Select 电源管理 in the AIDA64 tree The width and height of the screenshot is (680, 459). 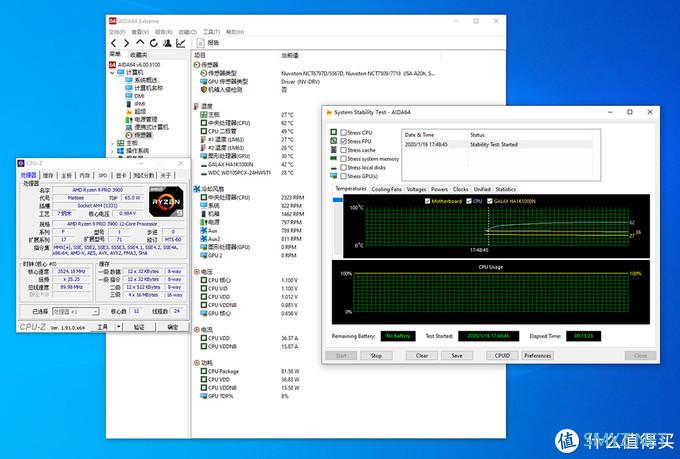tap(146, 119)
